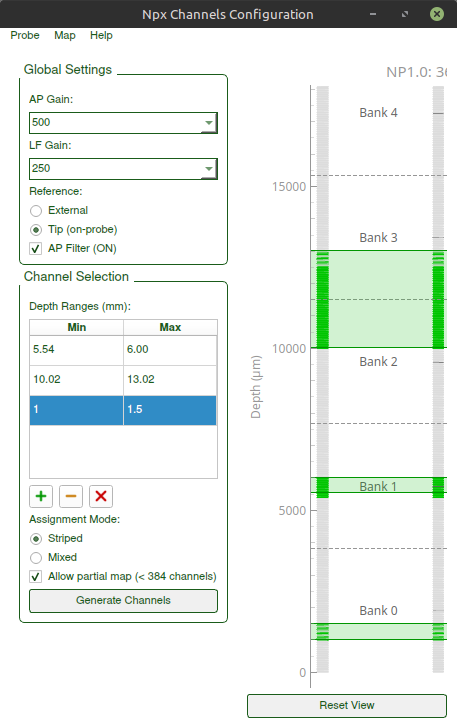Viewport: 457px width, 728px height.
Task: Select Min cell 10.02
Action: (x=76, y=380)
